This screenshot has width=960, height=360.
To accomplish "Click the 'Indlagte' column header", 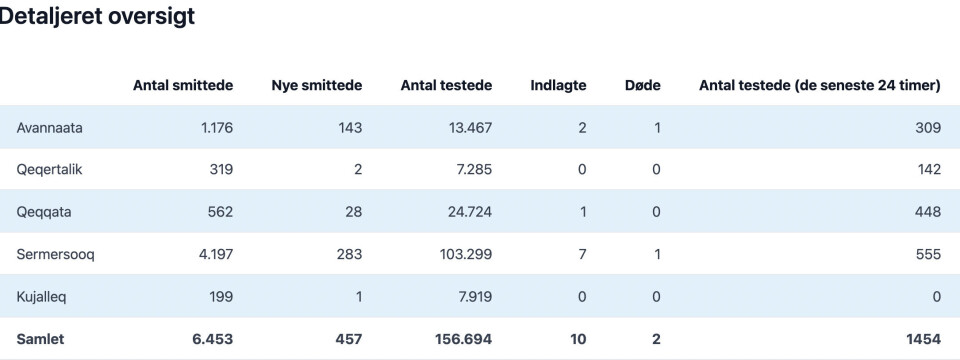I will point(558,86).
